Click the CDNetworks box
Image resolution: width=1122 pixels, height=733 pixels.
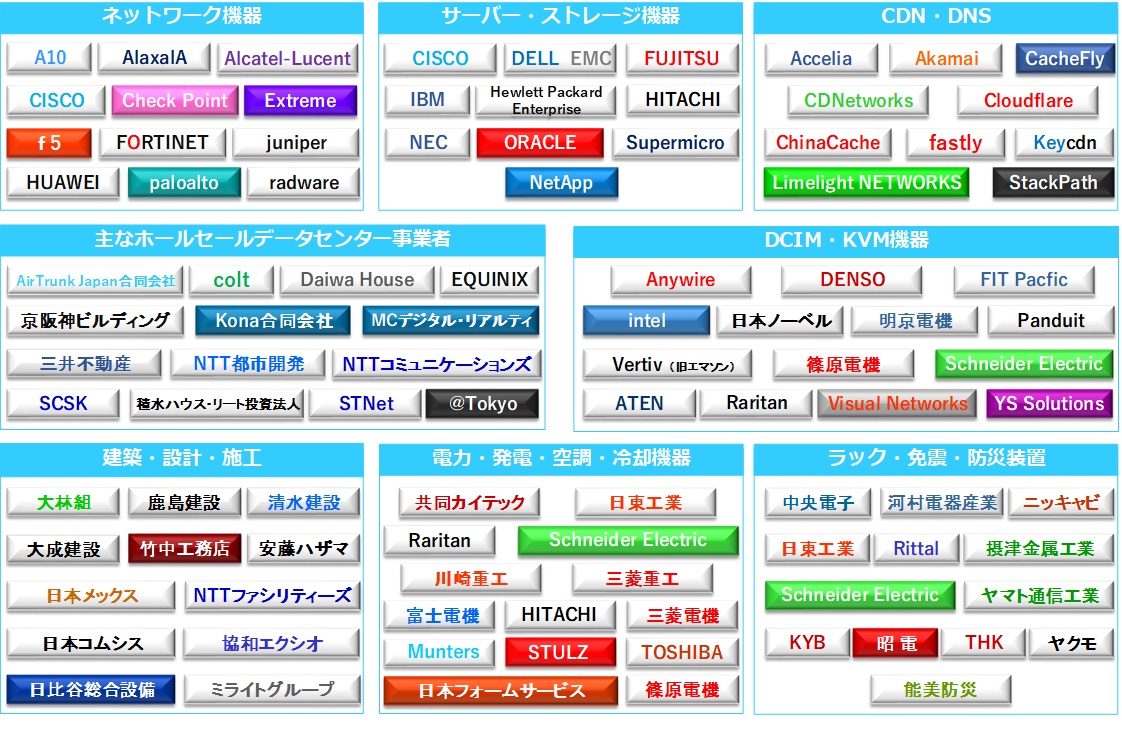click(859, 101)
